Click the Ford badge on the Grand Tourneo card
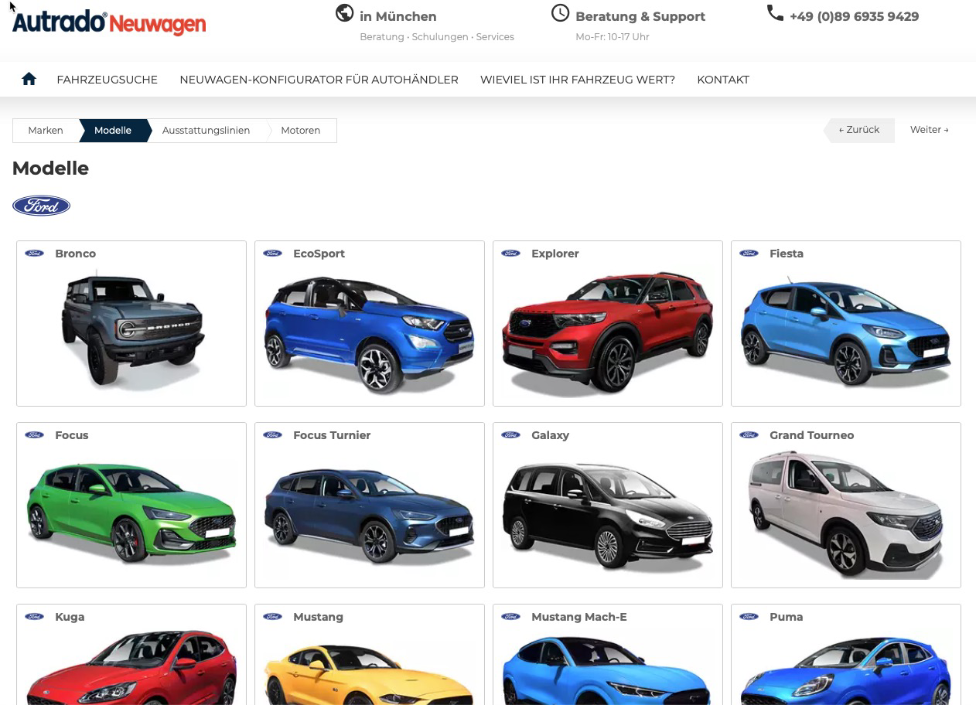This screenshot has height=705, width=976. pyautogui.click(x=749, y=435)
